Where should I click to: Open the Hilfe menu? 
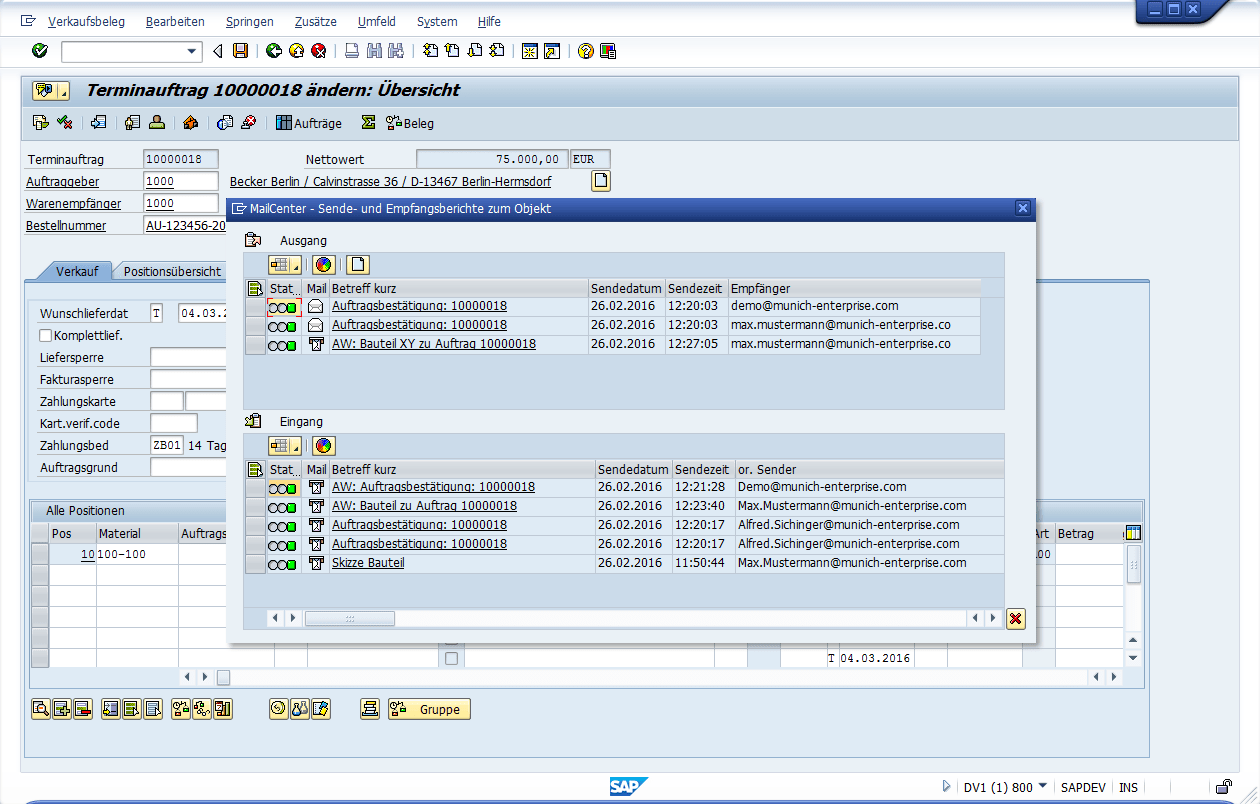click(489, 21)
